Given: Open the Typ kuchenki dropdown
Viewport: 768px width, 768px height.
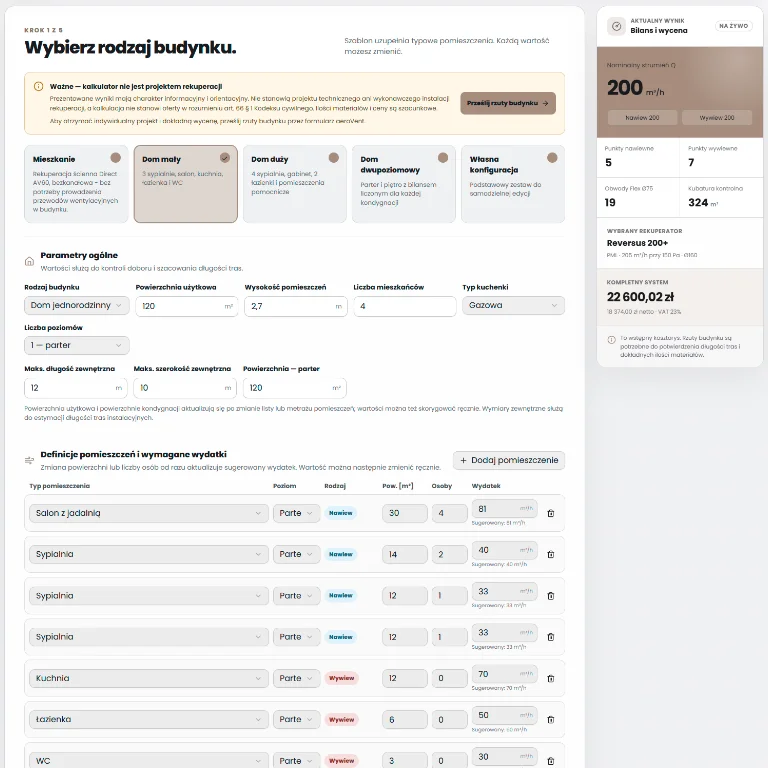Looking at the screenshot, I should [x=513, y=305].
